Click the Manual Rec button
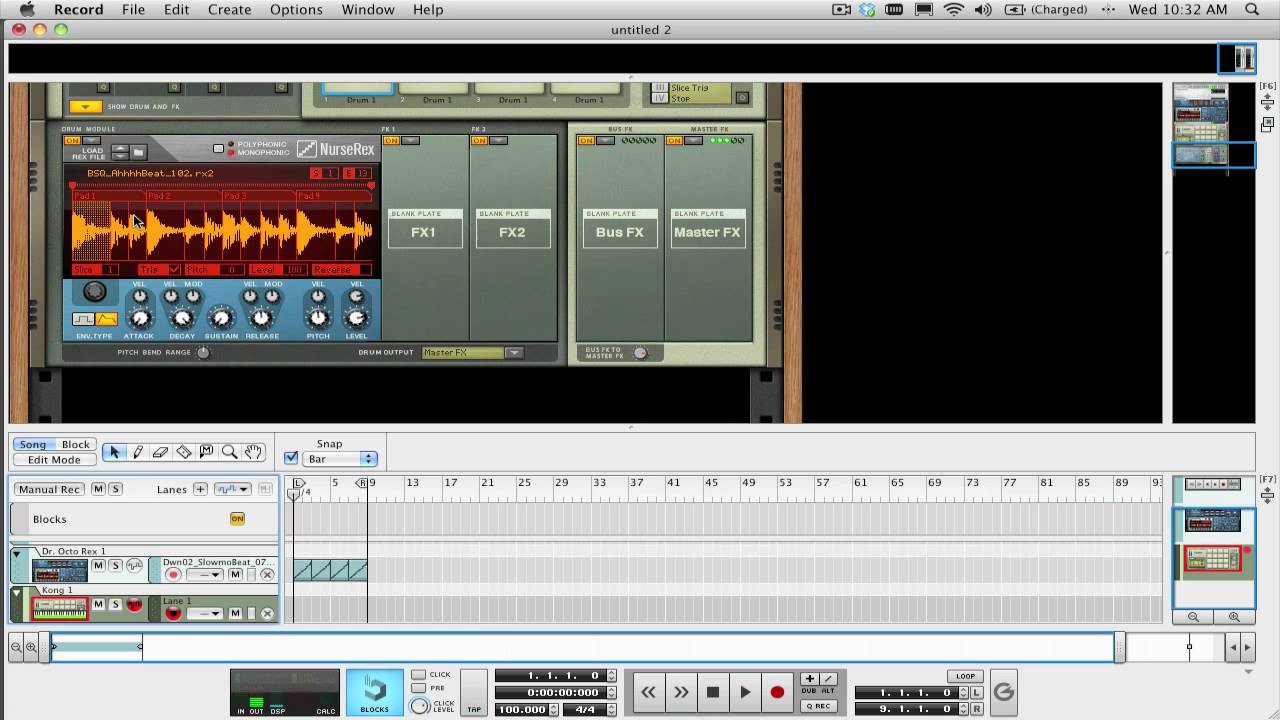The height and width of the screenshot is (720, 1280). (50, 489)
